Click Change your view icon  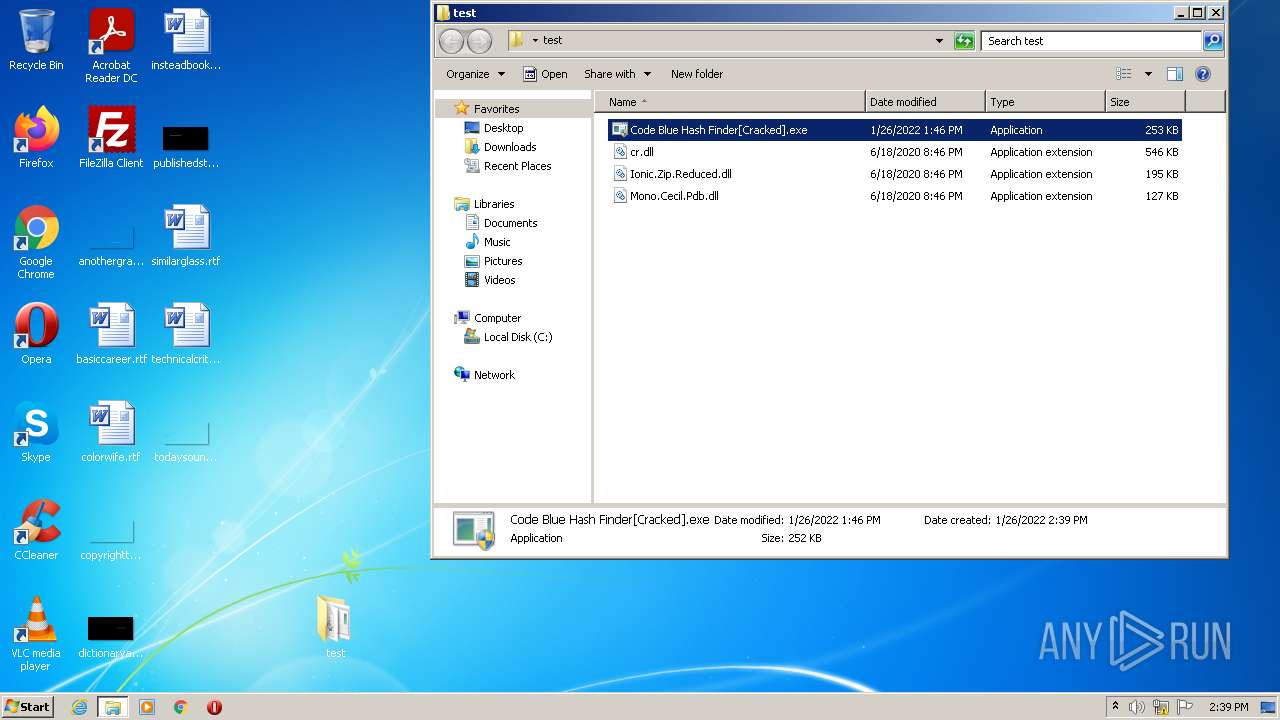(x=1124, y=74)
